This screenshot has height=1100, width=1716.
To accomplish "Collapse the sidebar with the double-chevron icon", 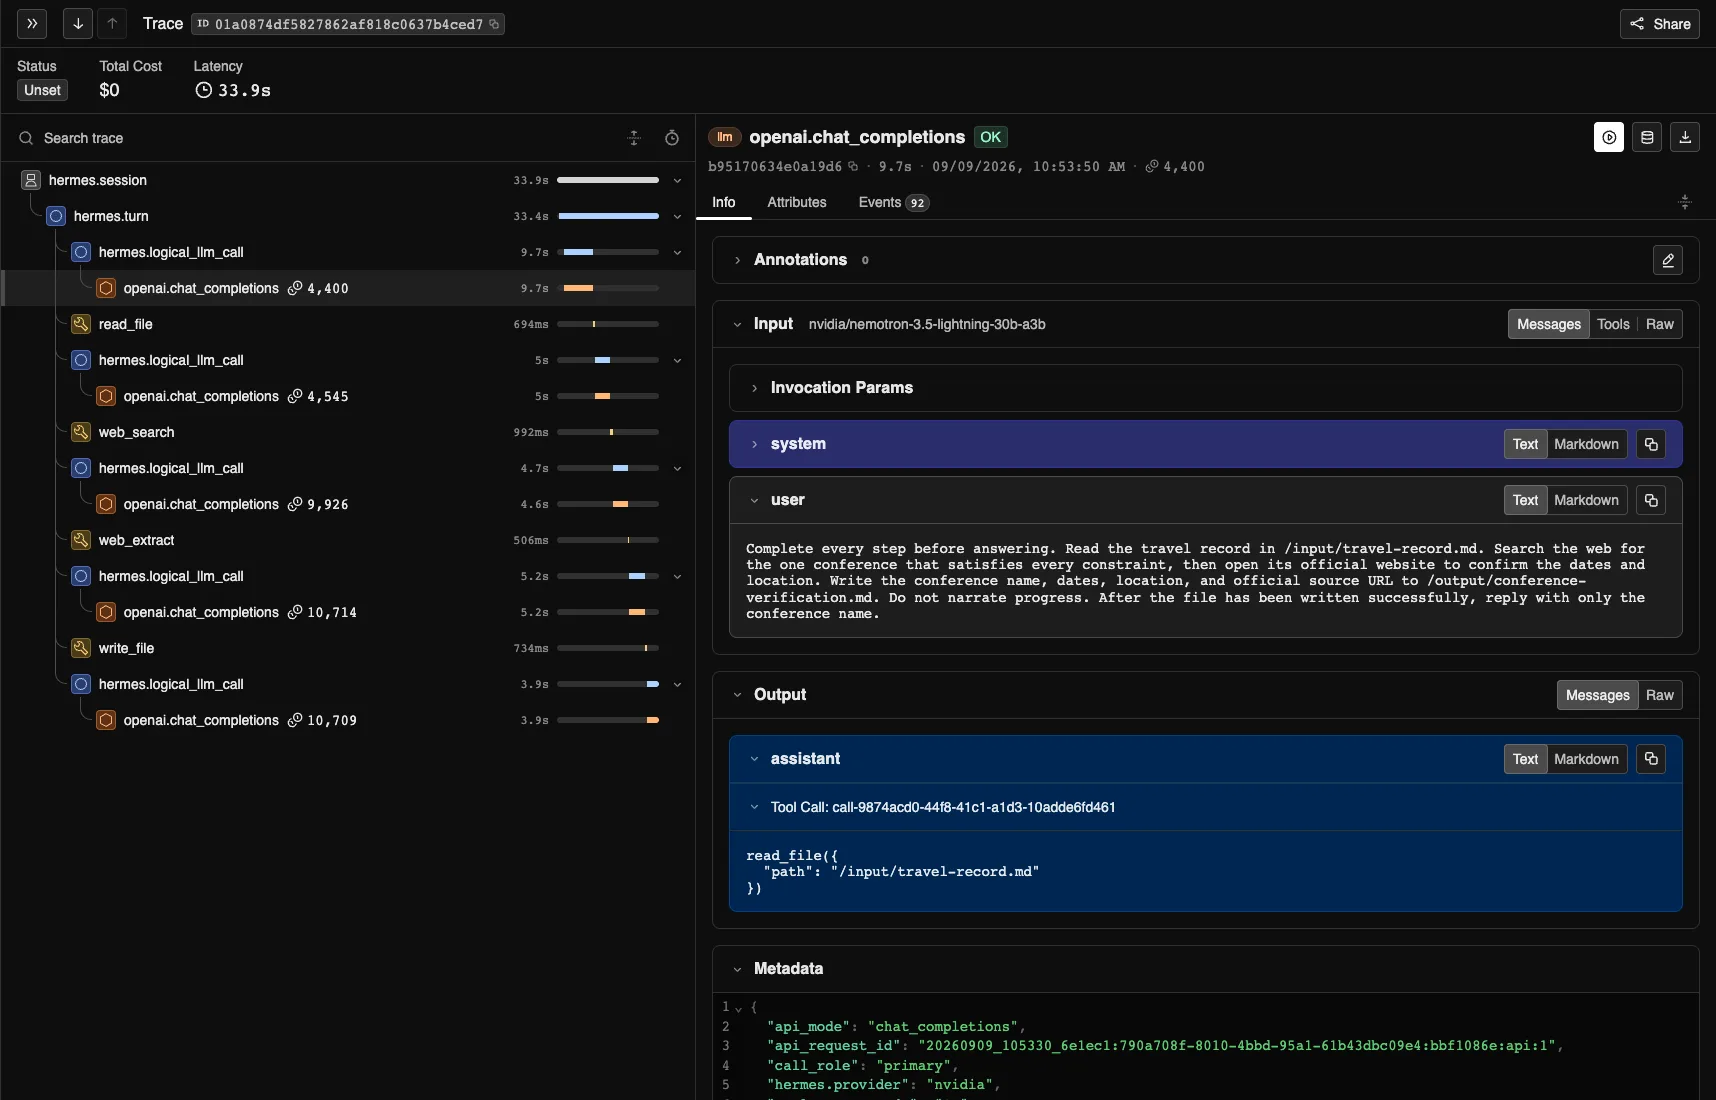I will point(32,23).
